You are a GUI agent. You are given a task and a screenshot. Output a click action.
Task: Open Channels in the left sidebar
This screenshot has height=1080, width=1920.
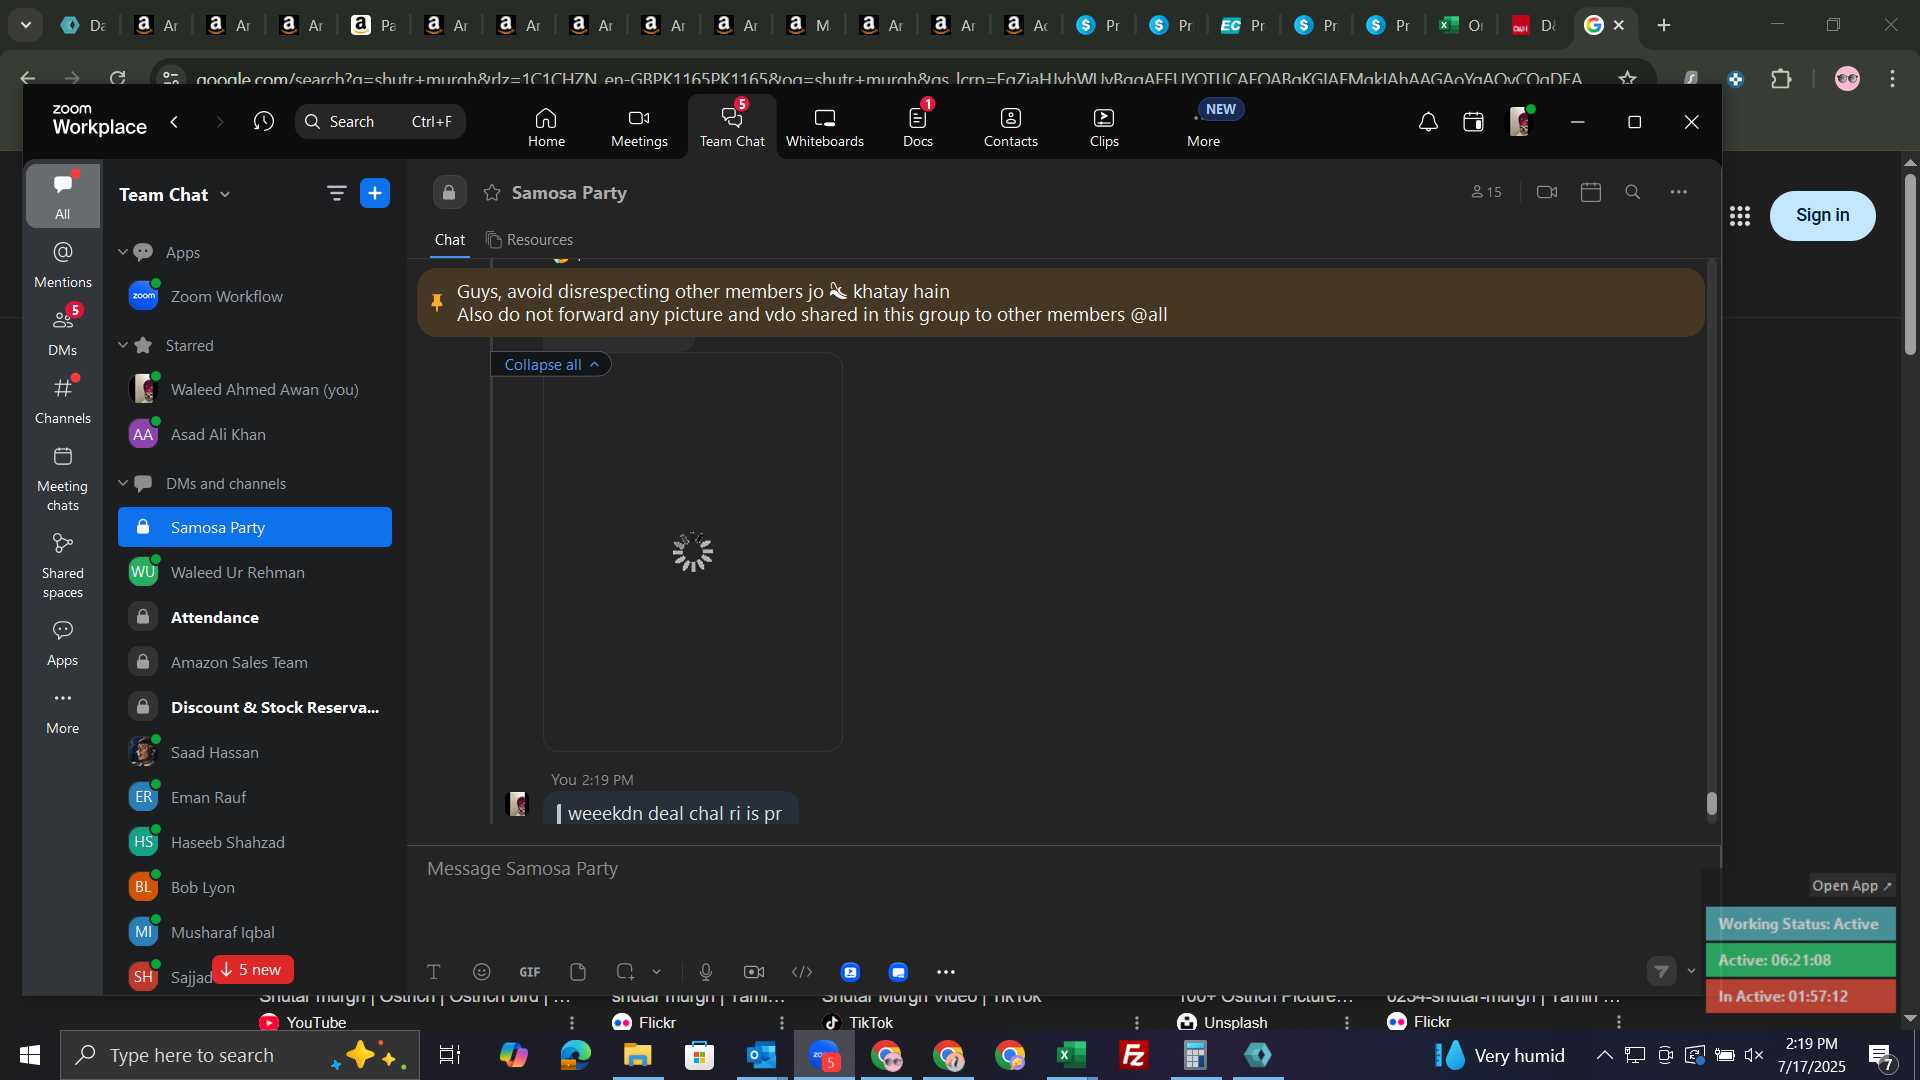point(63,401)
